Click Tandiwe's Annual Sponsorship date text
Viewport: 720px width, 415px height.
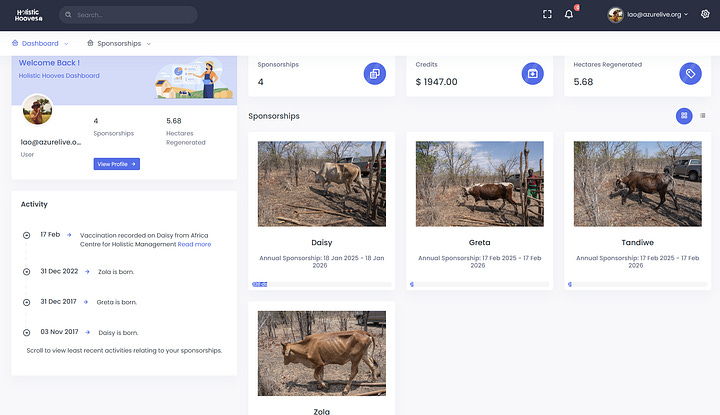tap(637, 262)
